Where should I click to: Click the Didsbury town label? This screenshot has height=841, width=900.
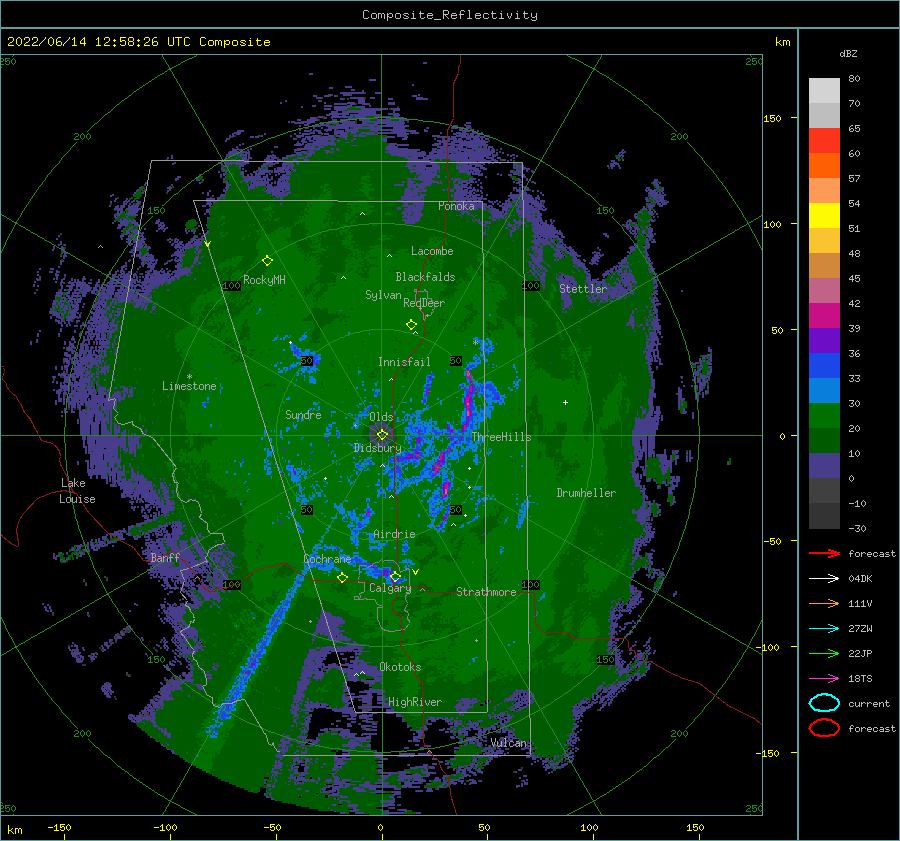tap(377, 448)
